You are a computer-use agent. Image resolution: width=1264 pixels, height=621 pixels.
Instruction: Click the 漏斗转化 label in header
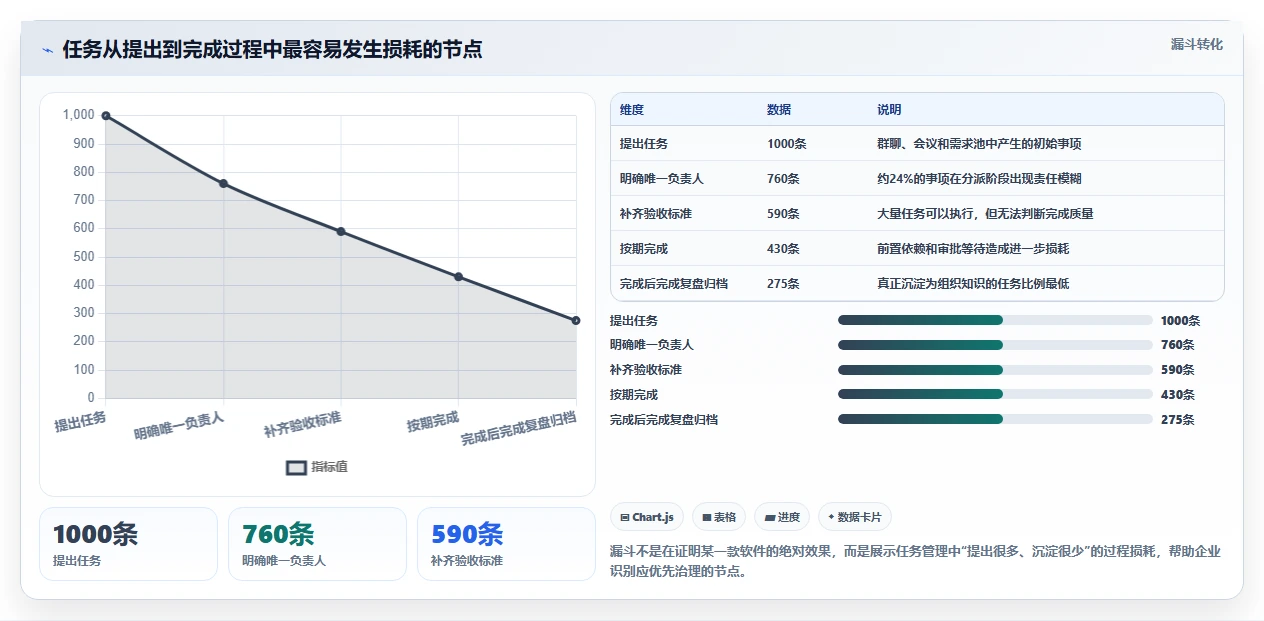pos(1196,45)
